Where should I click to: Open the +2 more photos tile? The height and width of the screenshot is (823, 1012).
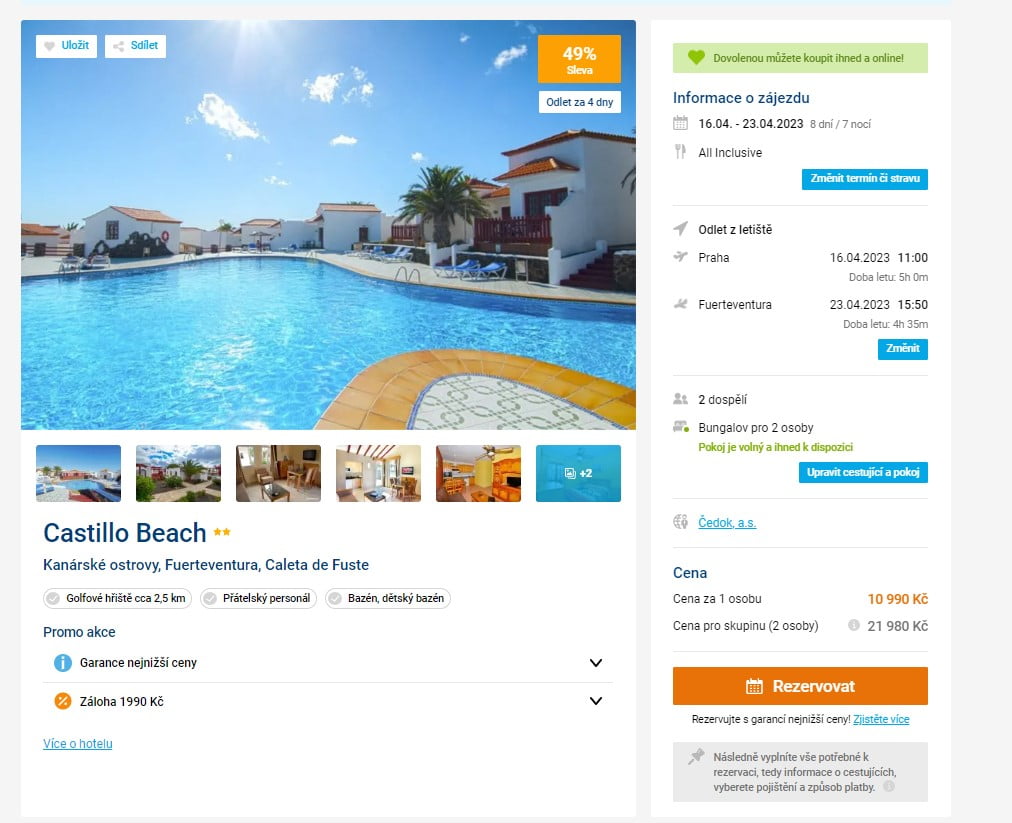point(578,473)
